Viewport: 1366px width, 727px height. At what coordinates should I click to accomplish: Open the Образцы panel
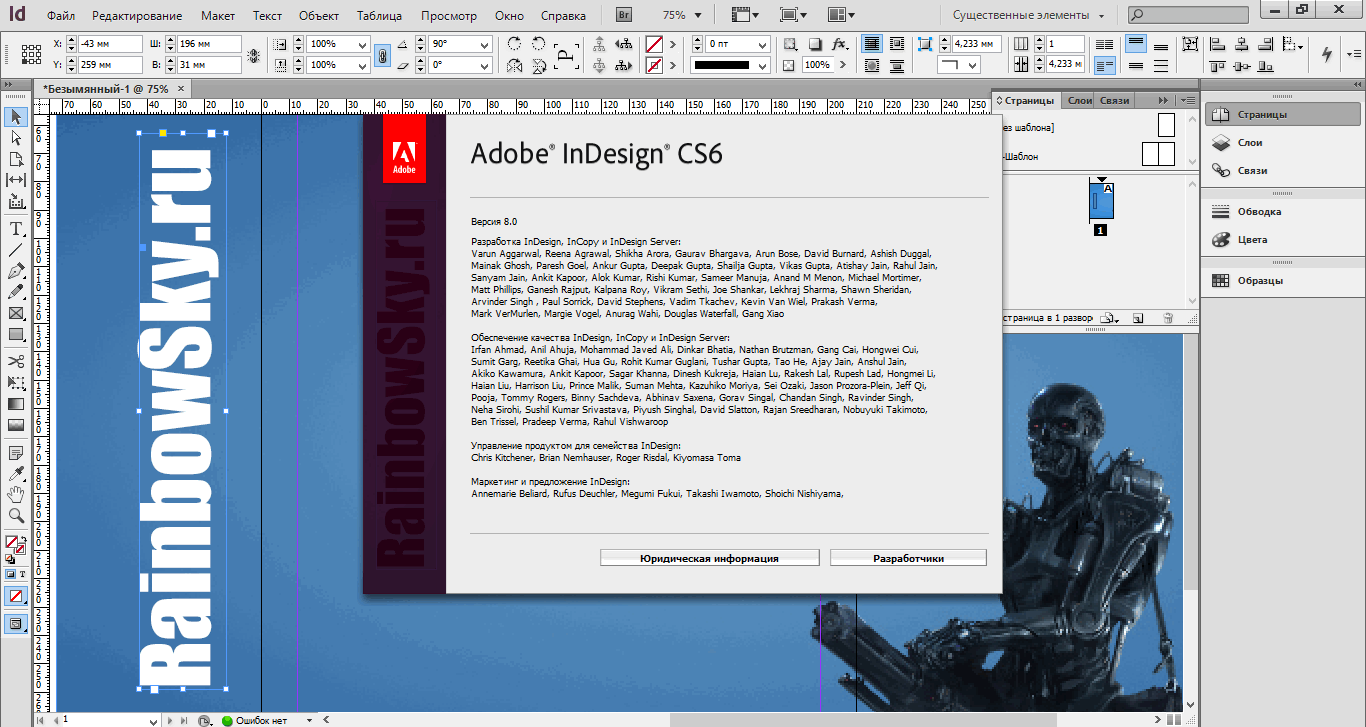coord(1283,281)
